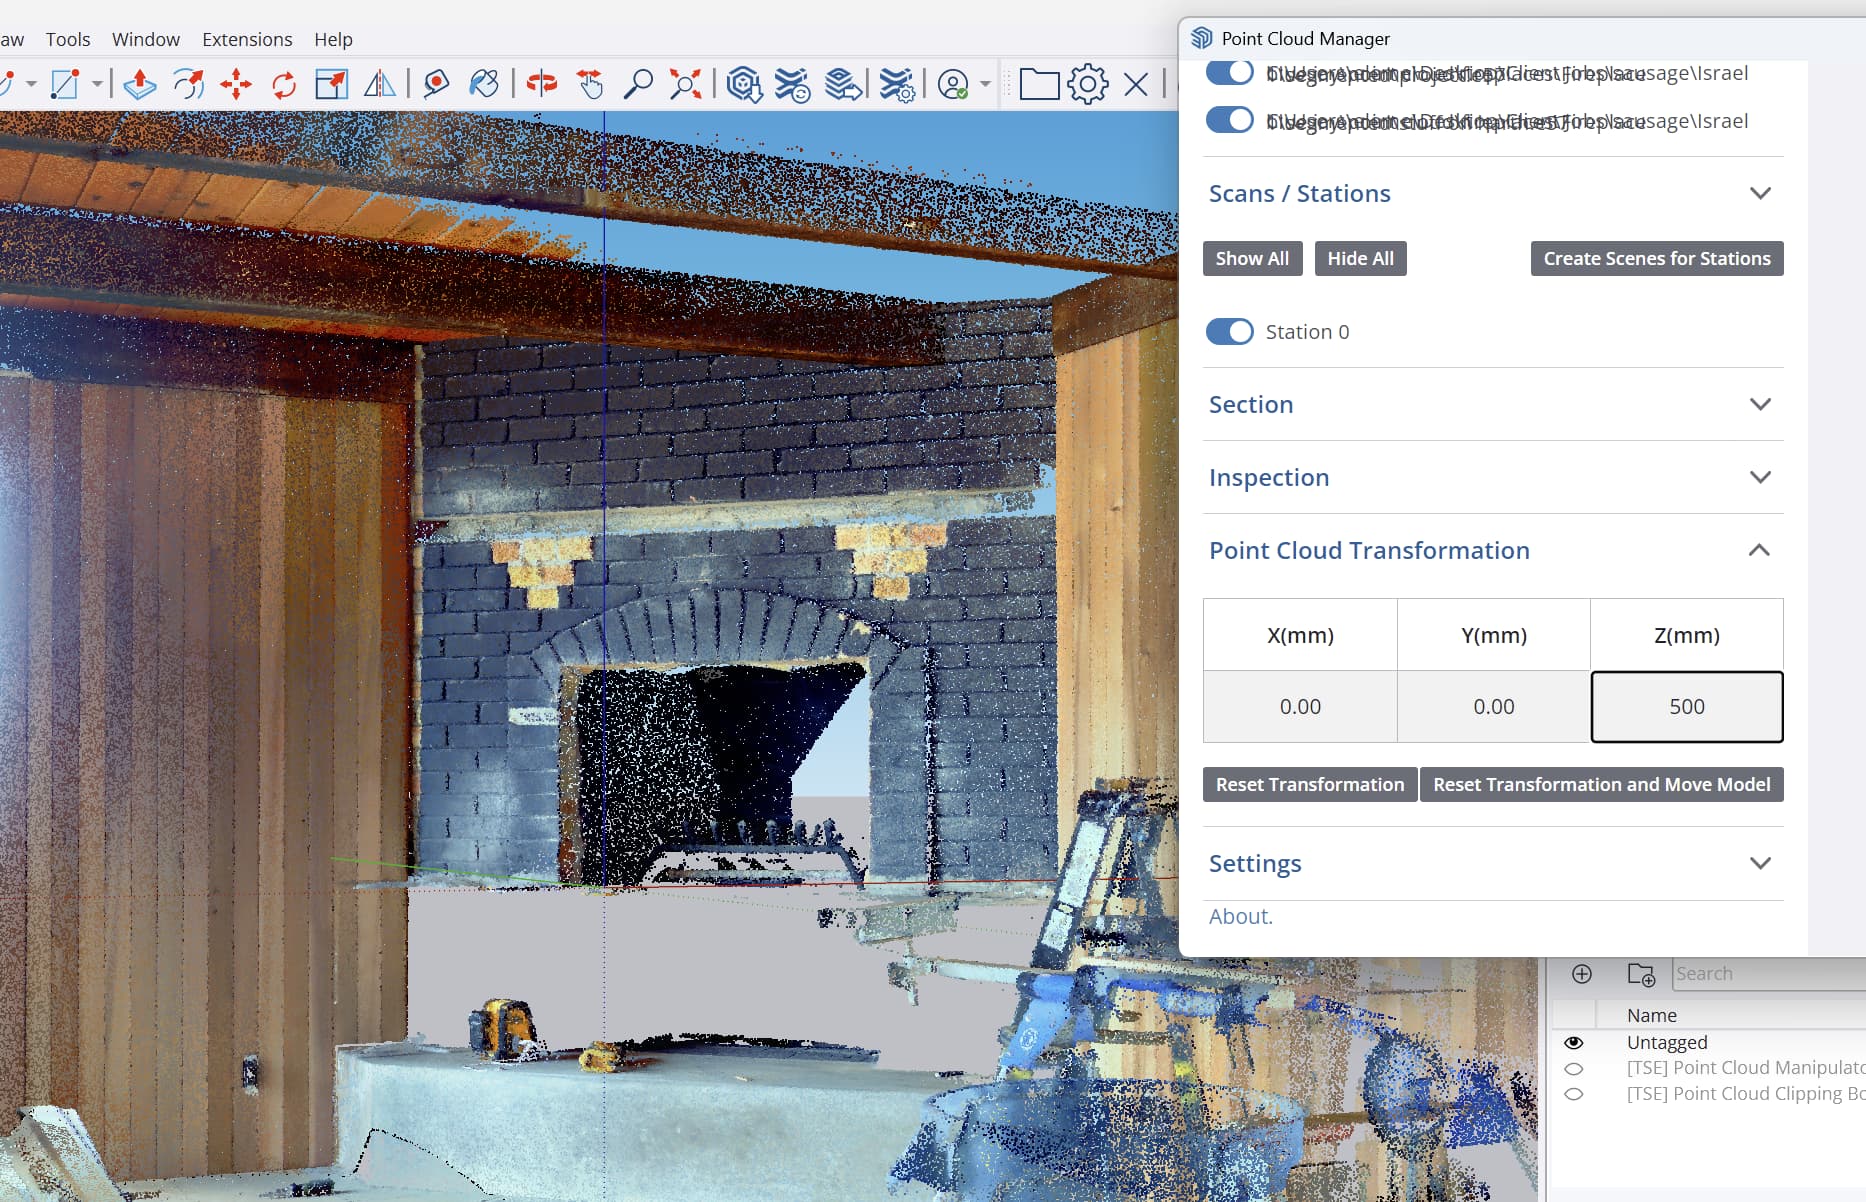
Task: Select the Rotate tool
Action: coord(284,84)
